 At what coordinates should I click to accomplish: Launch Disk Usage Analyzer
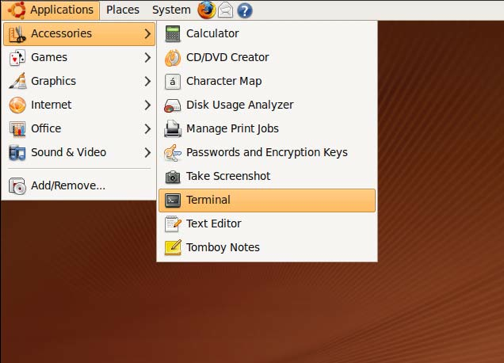point(267,105)
